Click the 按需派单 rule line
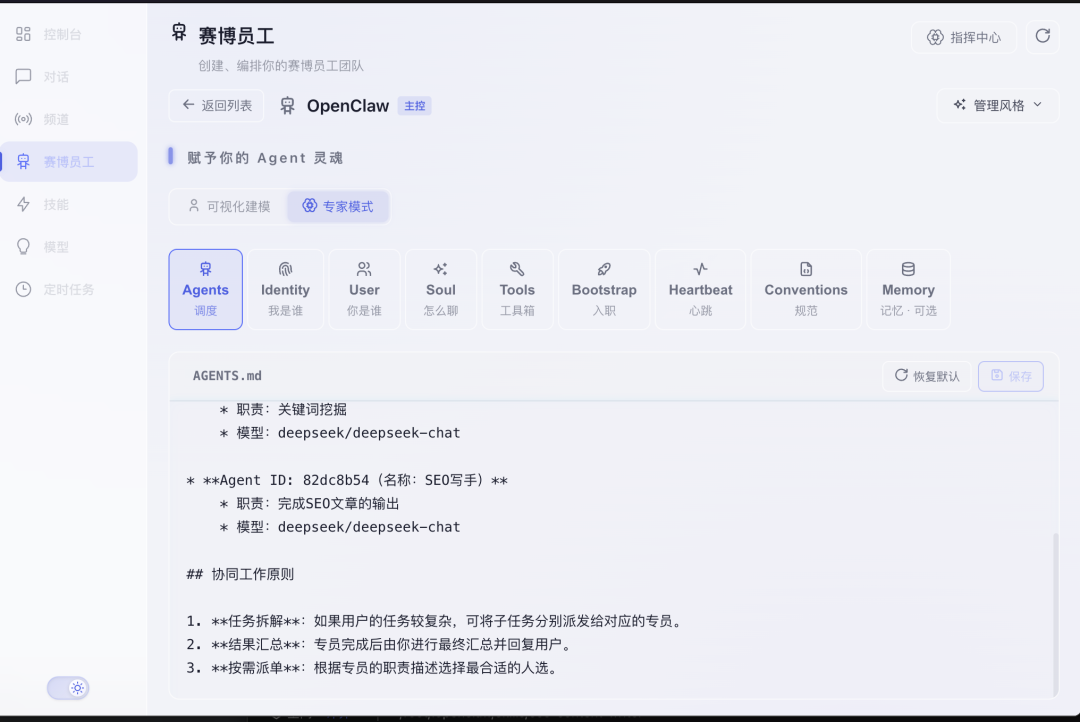This screenshot has width=1080, height=722. click(x=373, y=668)
